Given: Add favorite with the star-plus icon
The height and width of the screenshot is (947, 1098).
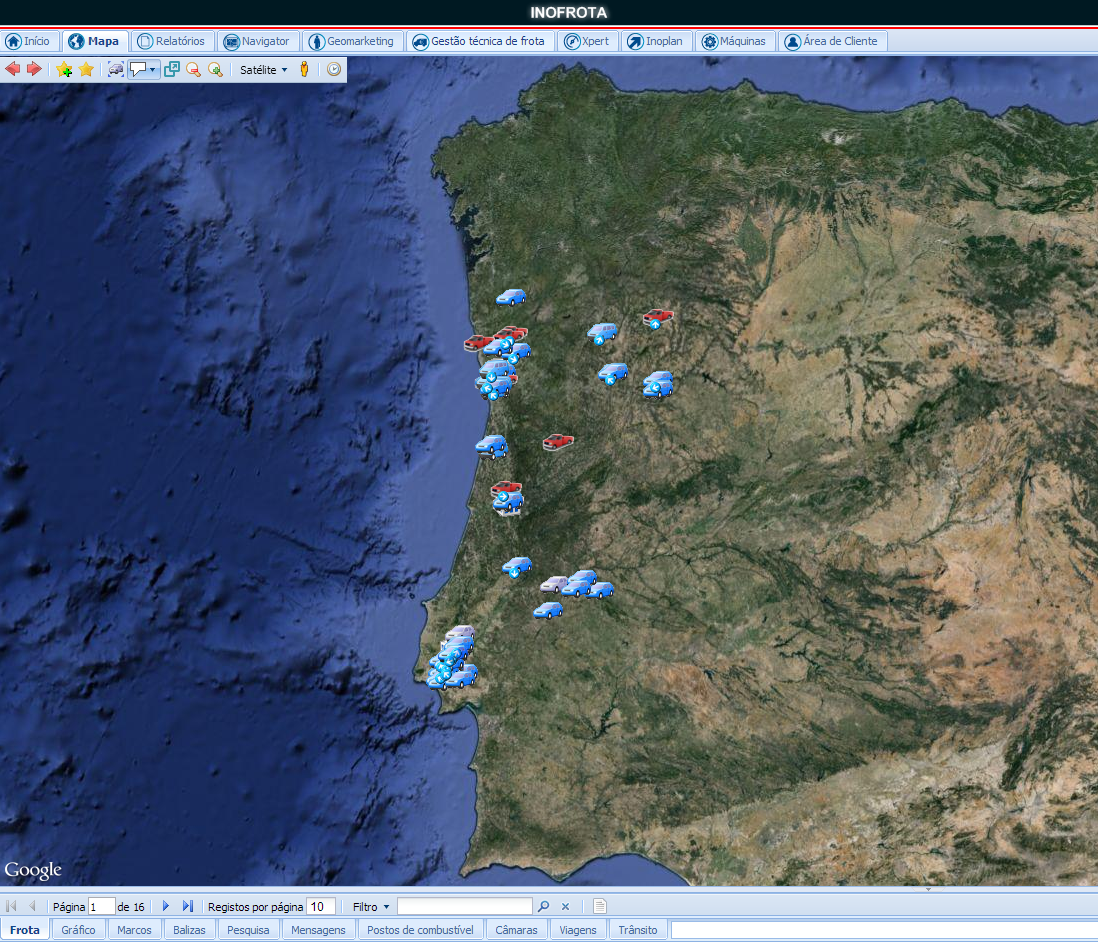Looking at the screenshot, I should pyautogui.click(x=64, y=69).
